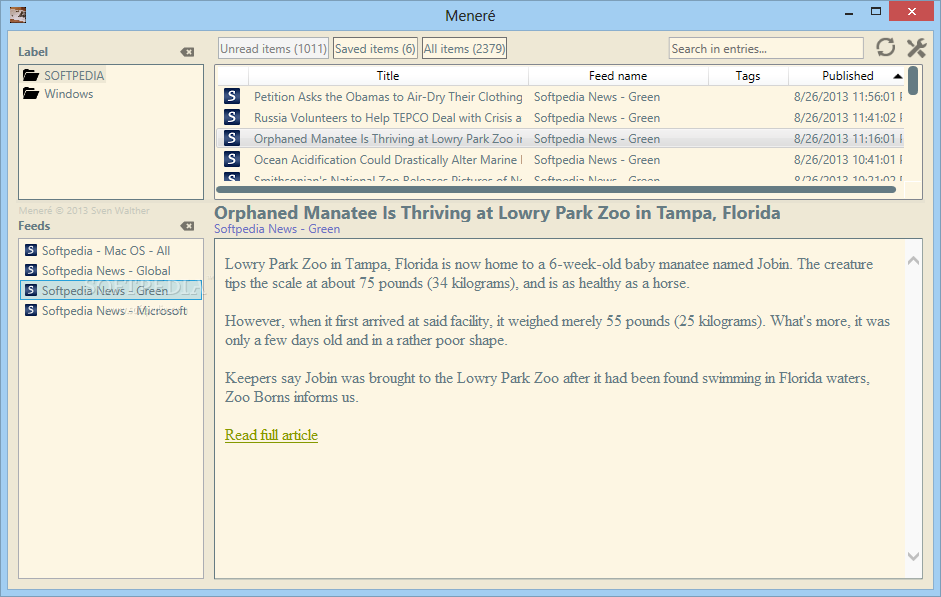Select the Windows label
Image resolution: width=941 pixels, height=597 pixels.
(x=68, y=94)
